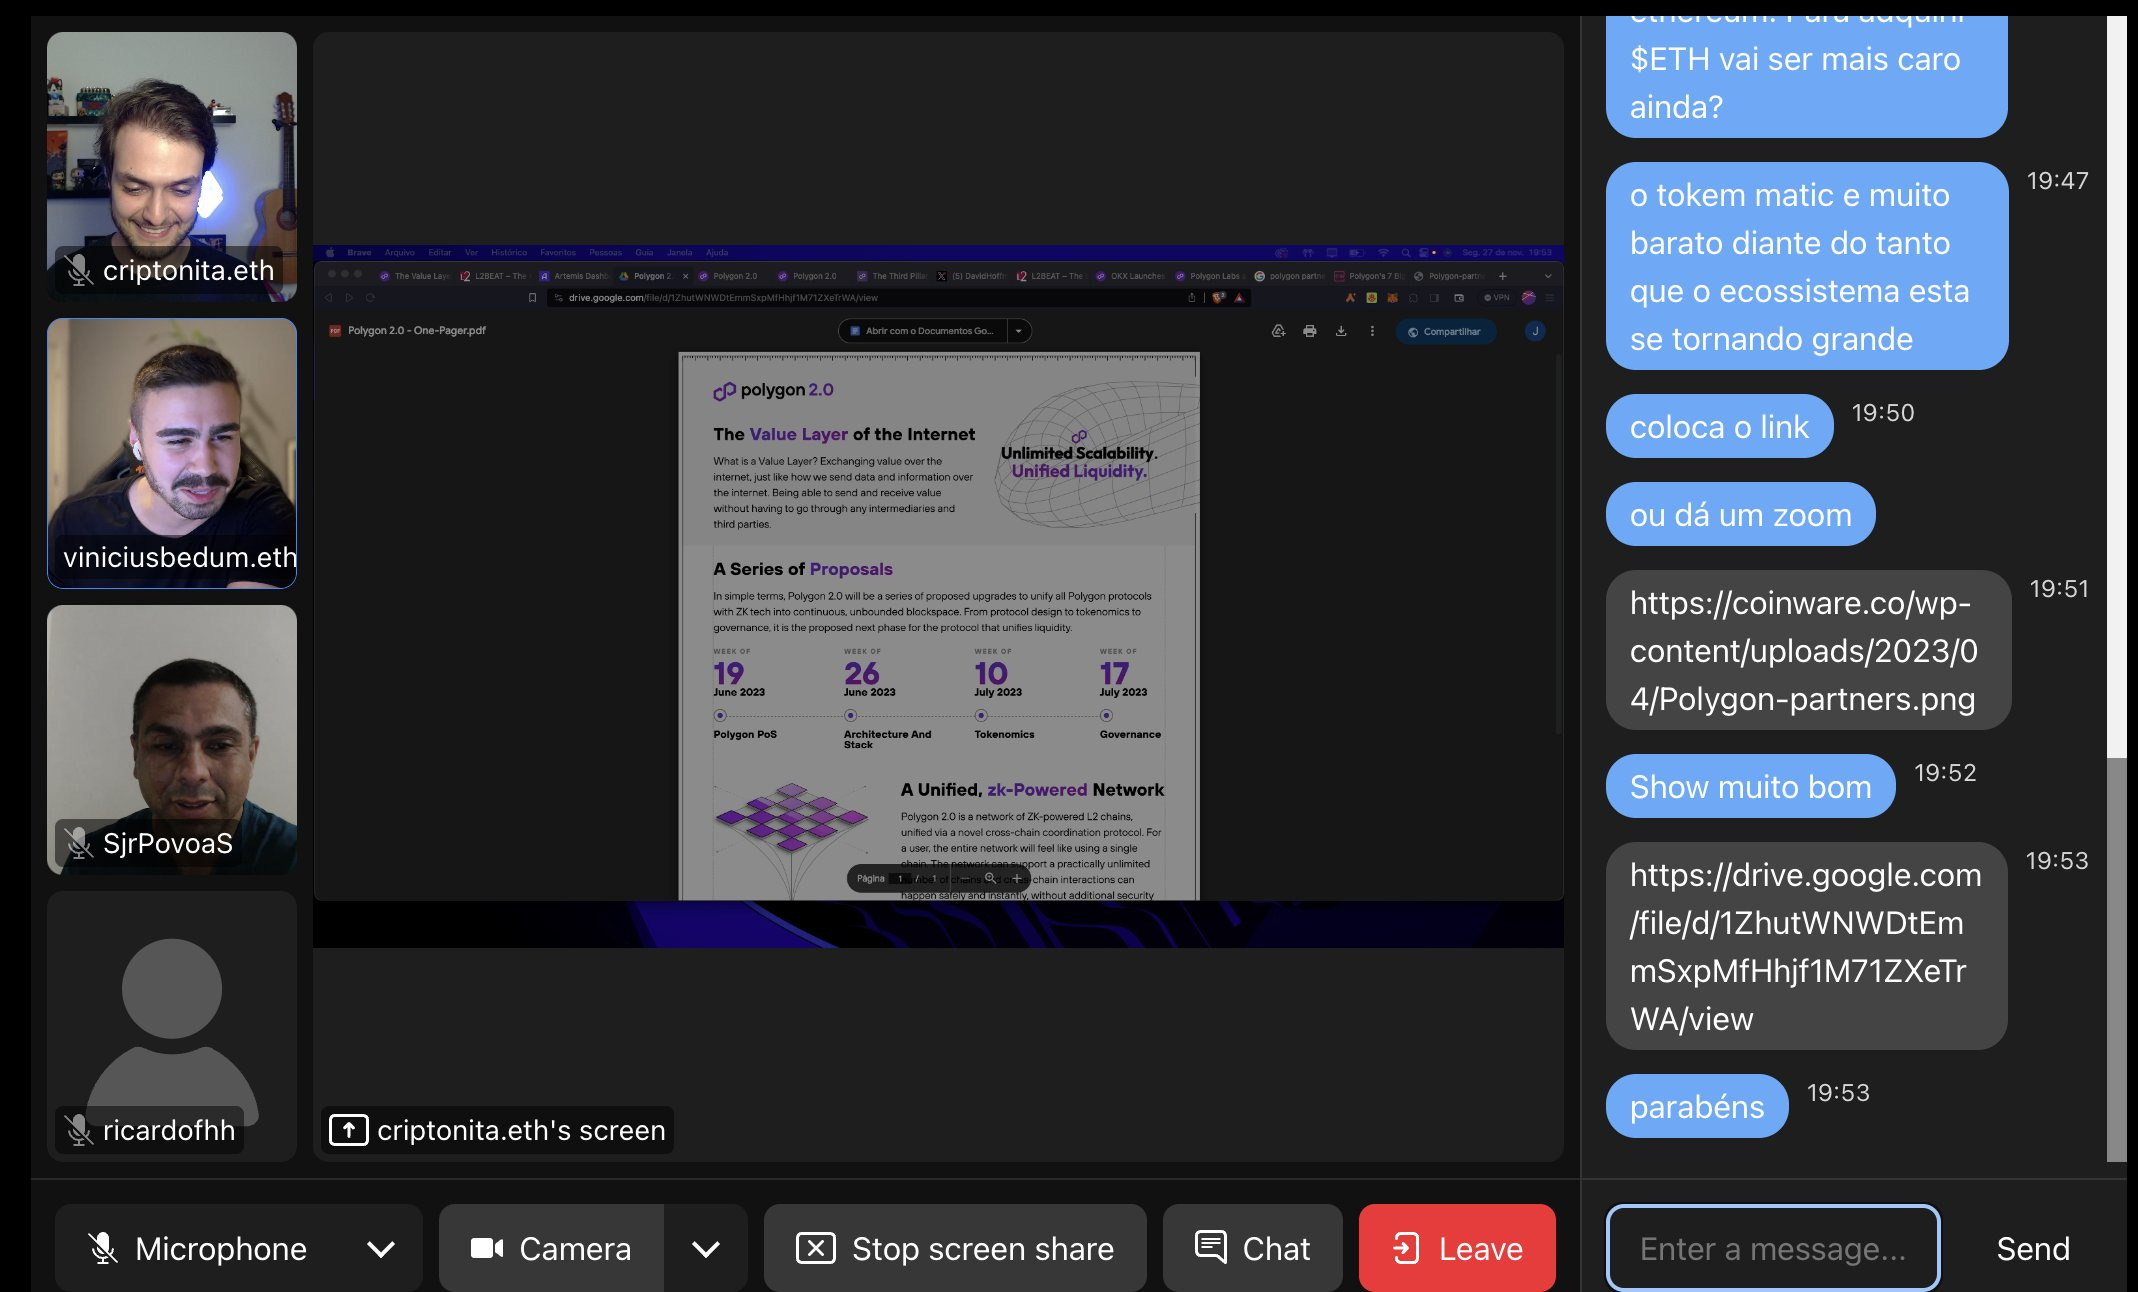Open a new browser tab with plus icon
This screenshot has width=2138, height=1292.
tap(1502, 276)
